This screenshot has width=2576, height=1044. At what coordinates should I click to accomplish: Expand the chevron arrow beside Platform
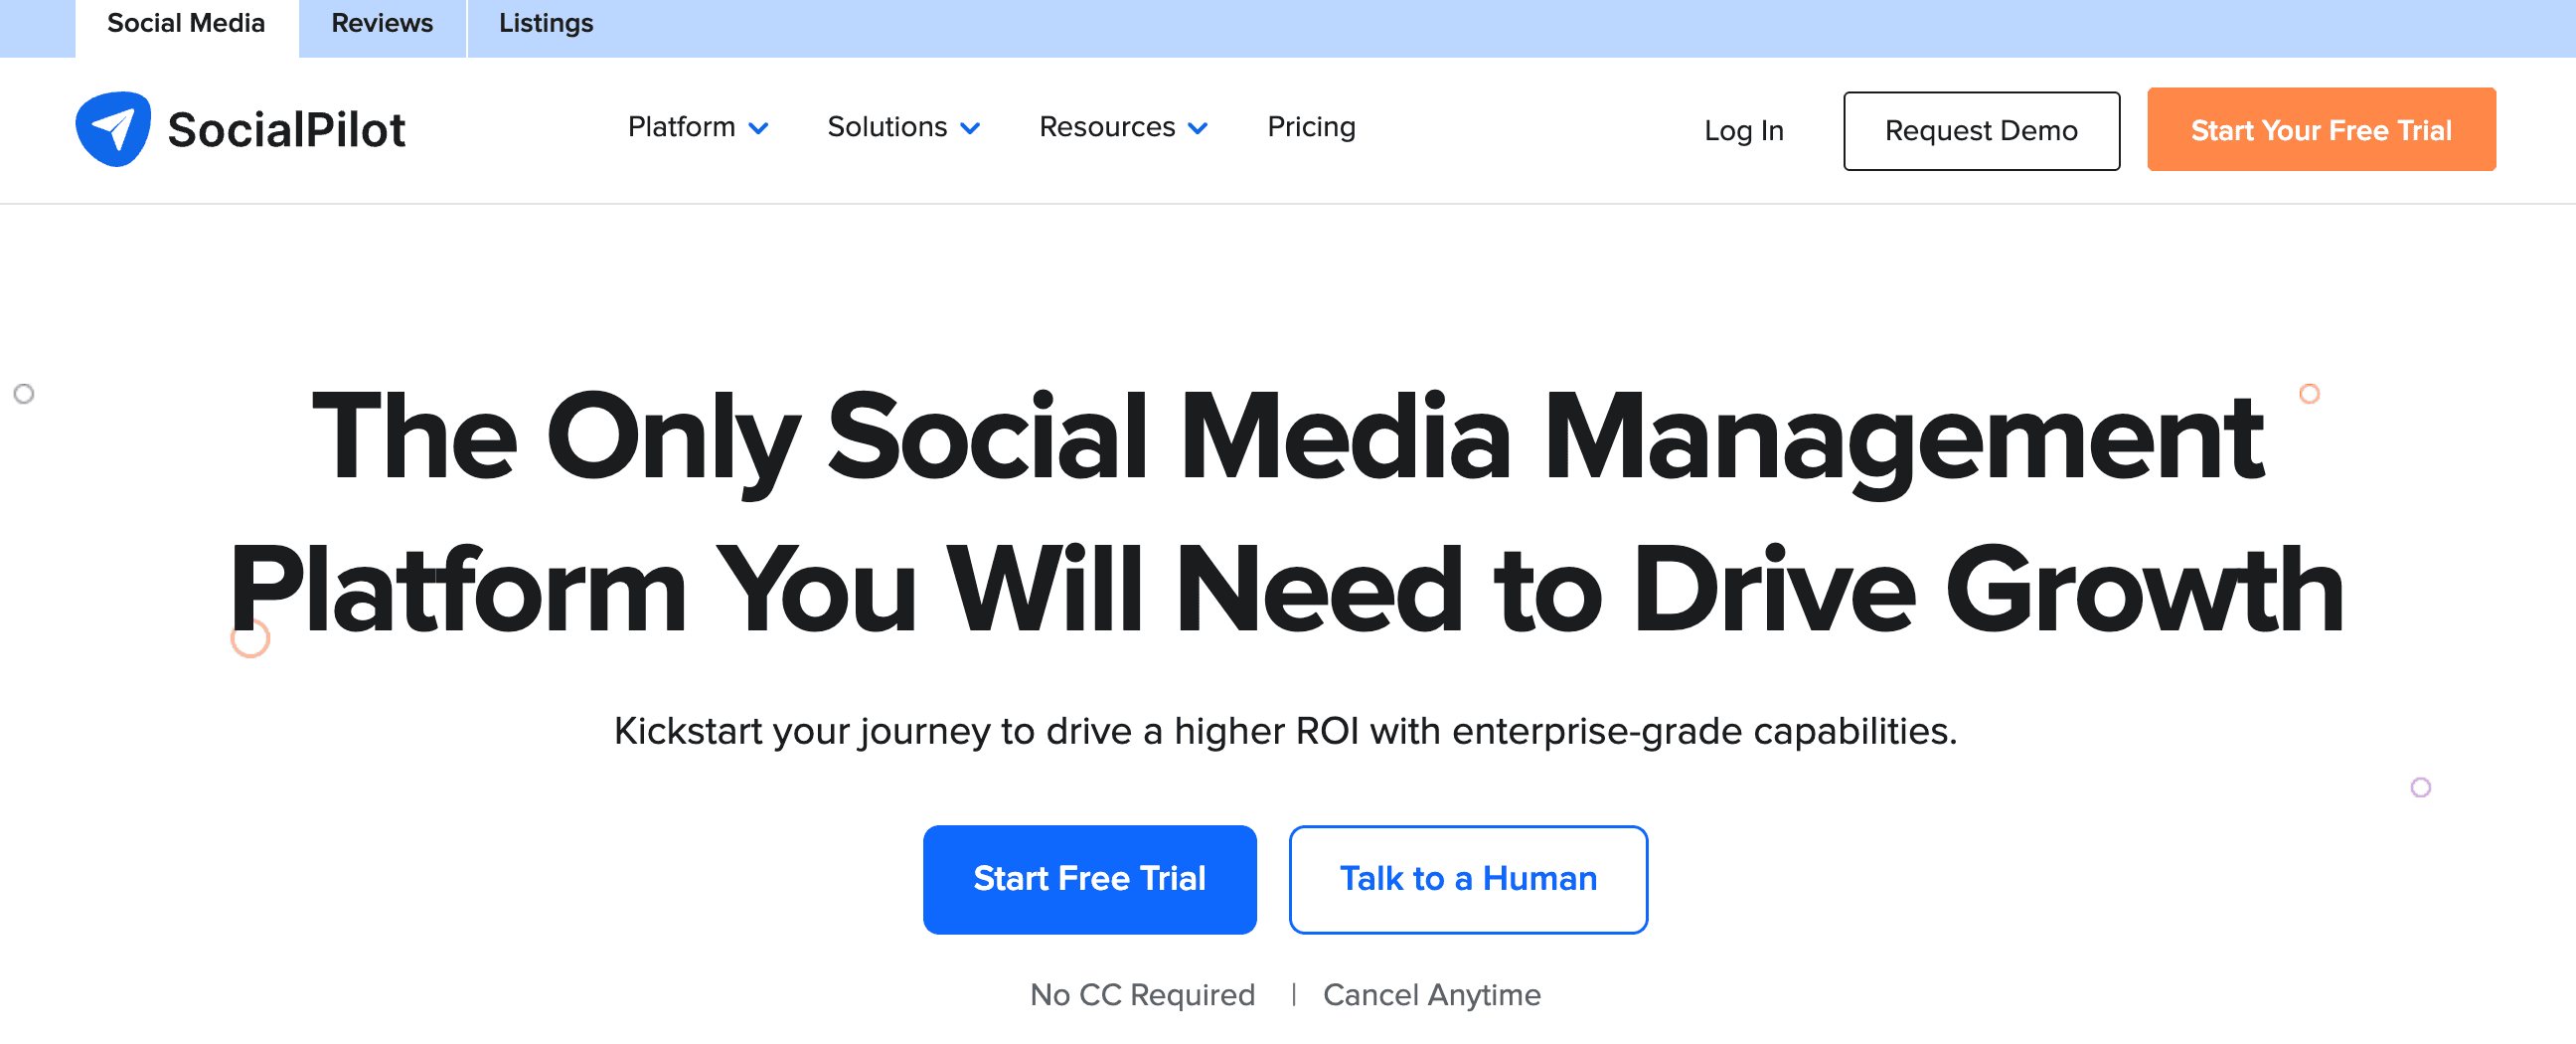(x=759, y=129)
